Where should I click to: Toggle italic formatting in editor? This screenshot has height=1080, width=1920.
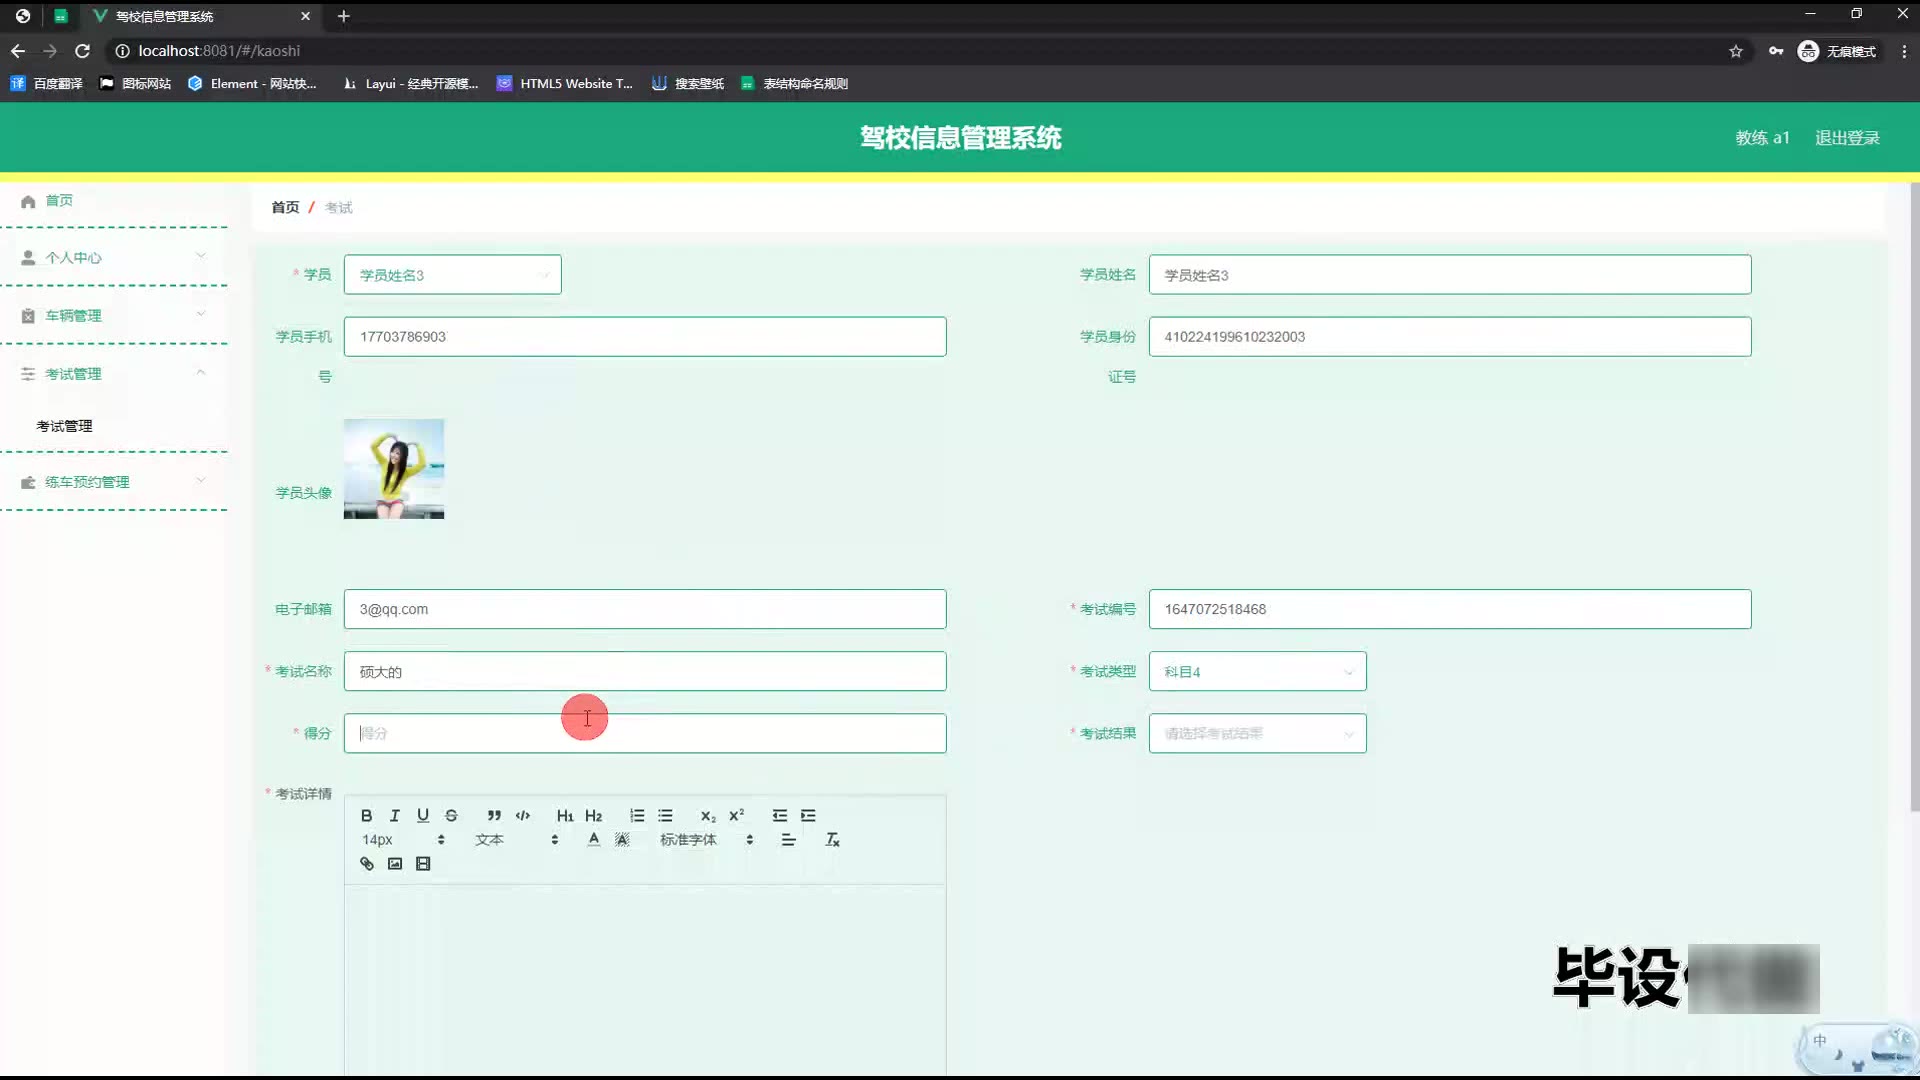coord(394,816)
